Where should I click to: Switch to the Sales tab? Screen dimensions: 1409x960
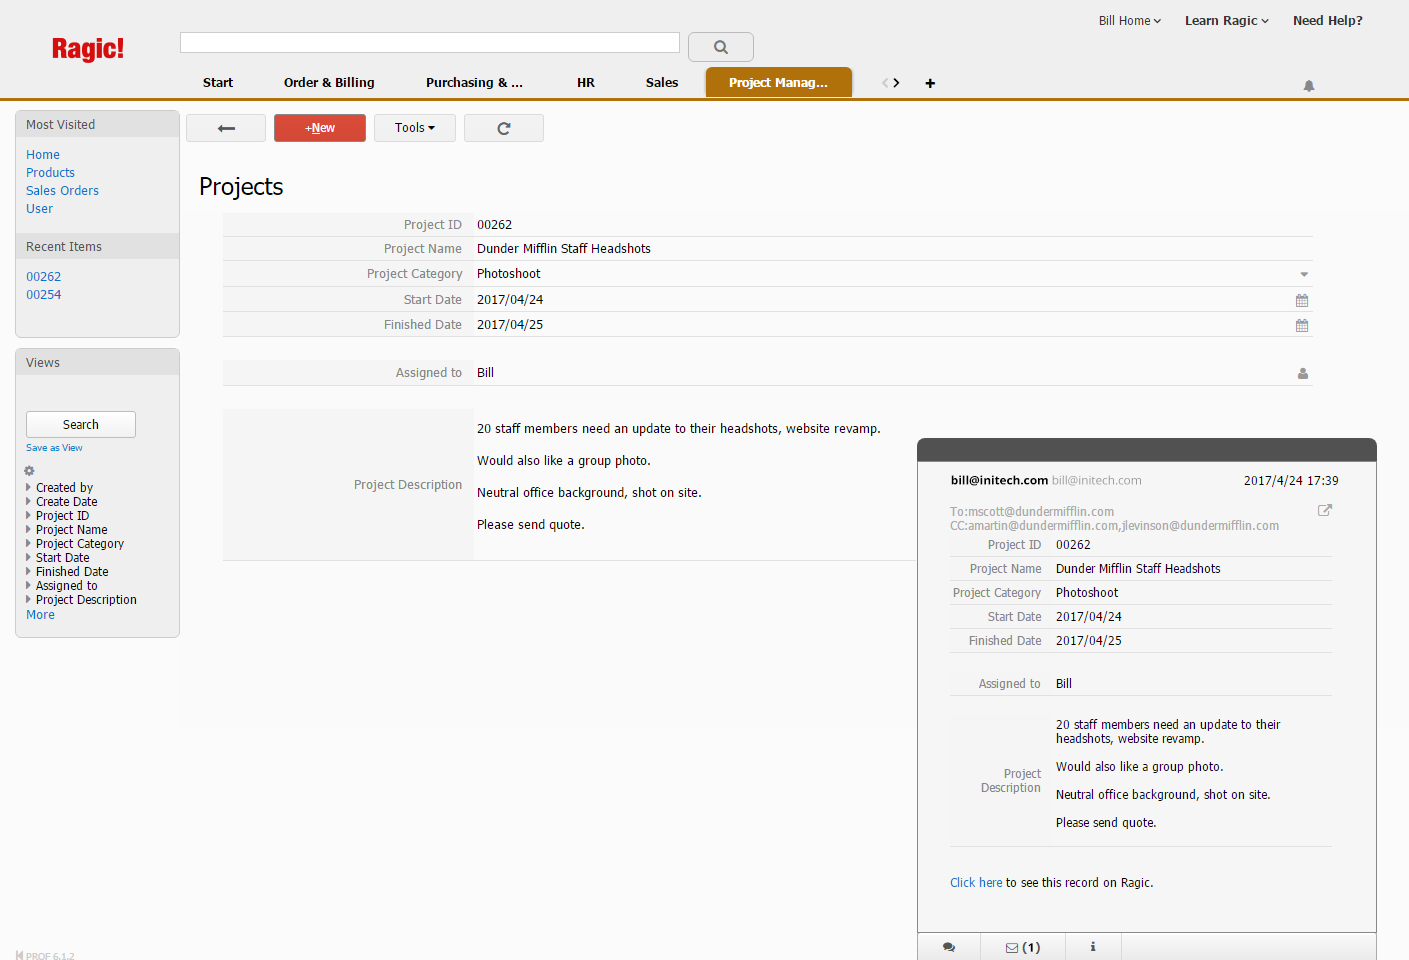tap(662, 83)
